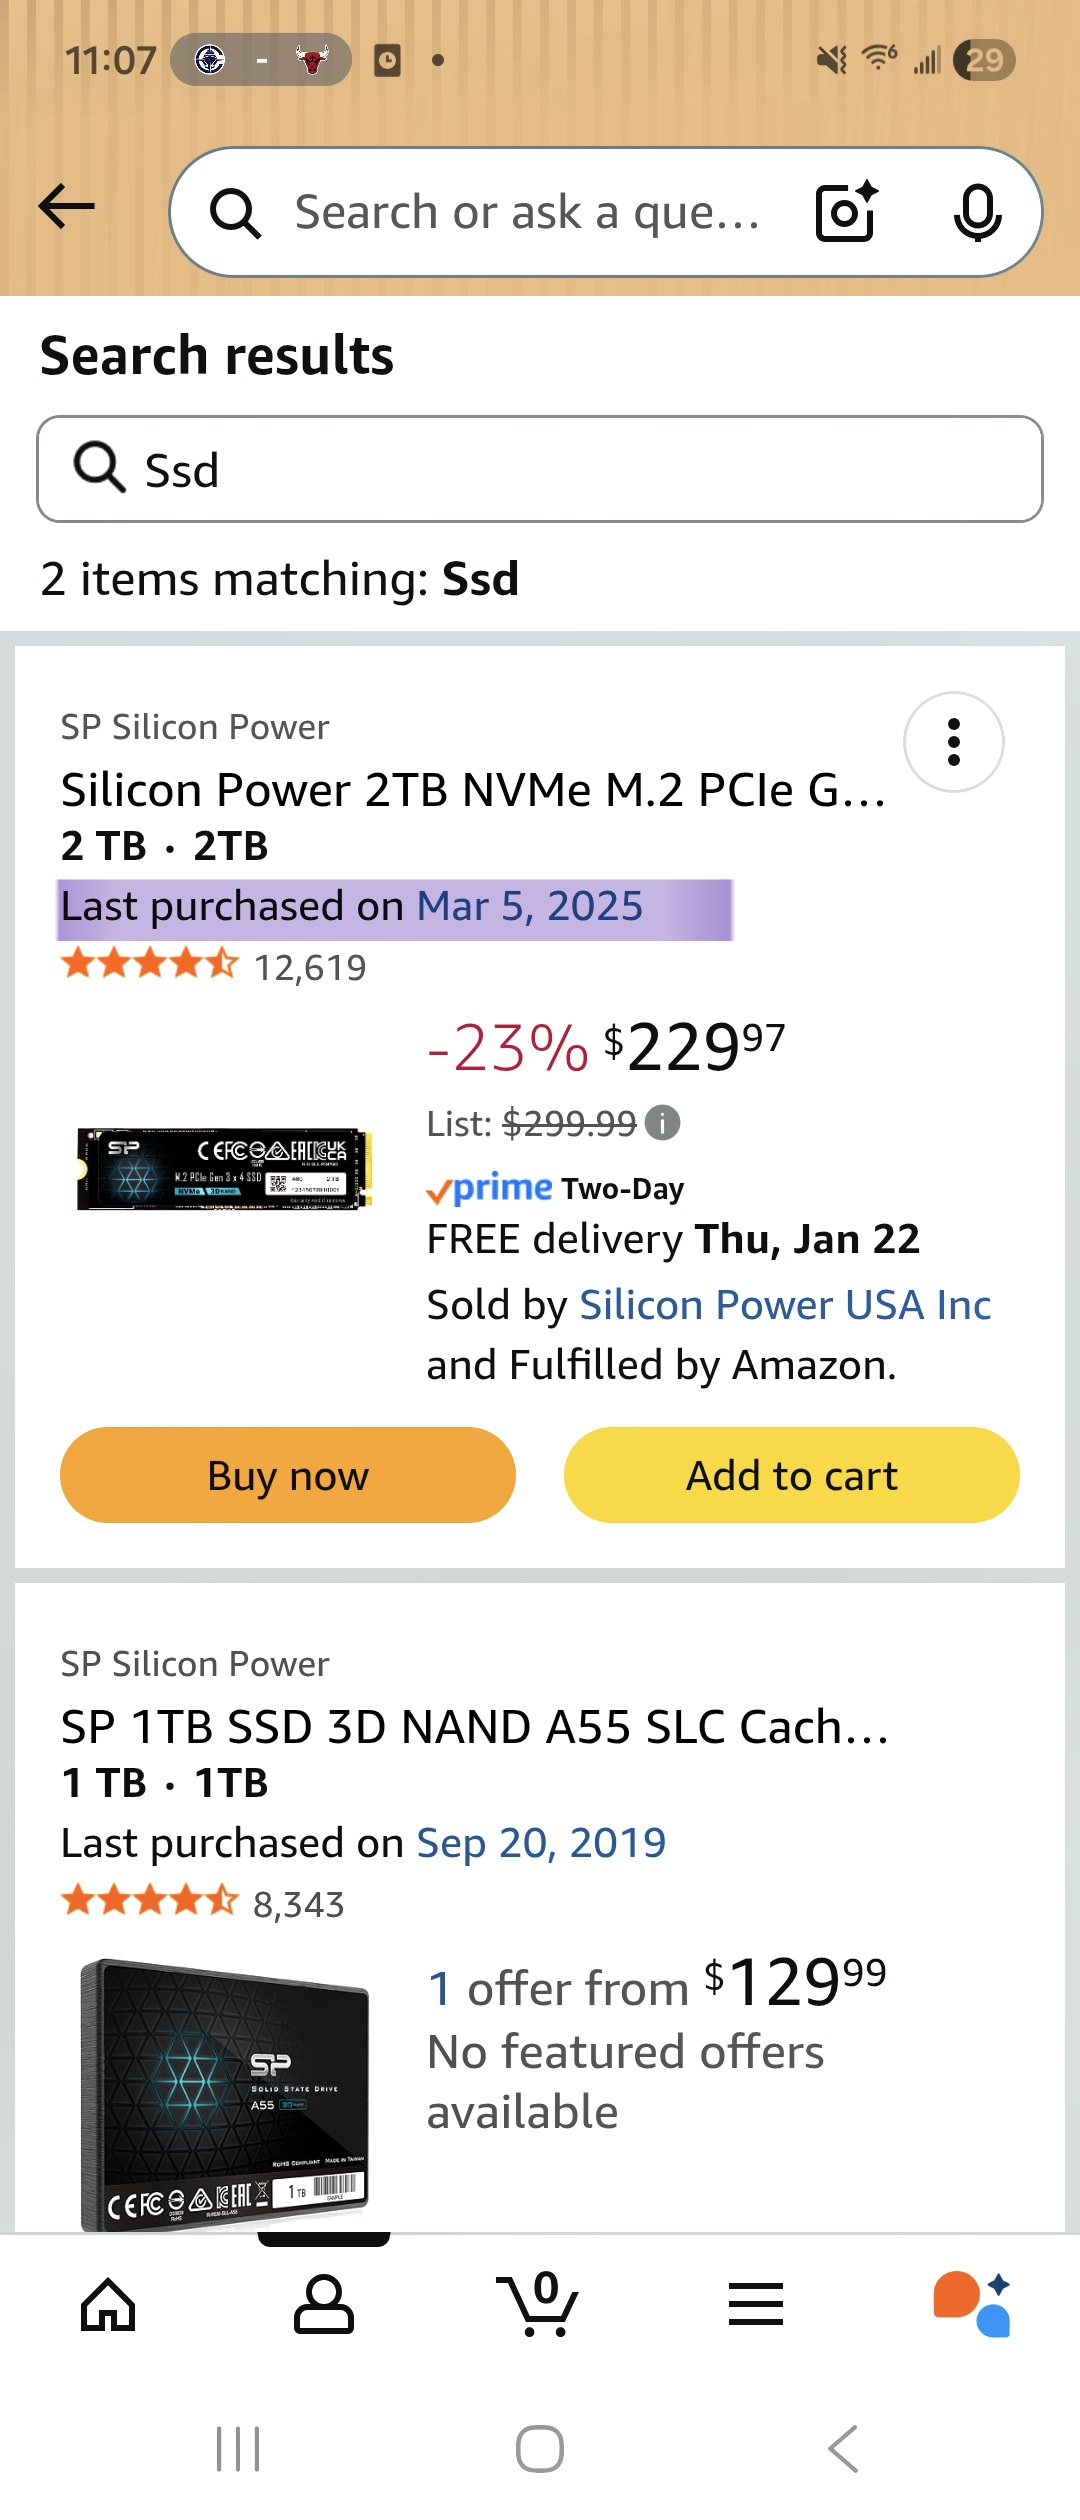
Task: Open the hamburger menu tab
Action: coord(756,2304)
